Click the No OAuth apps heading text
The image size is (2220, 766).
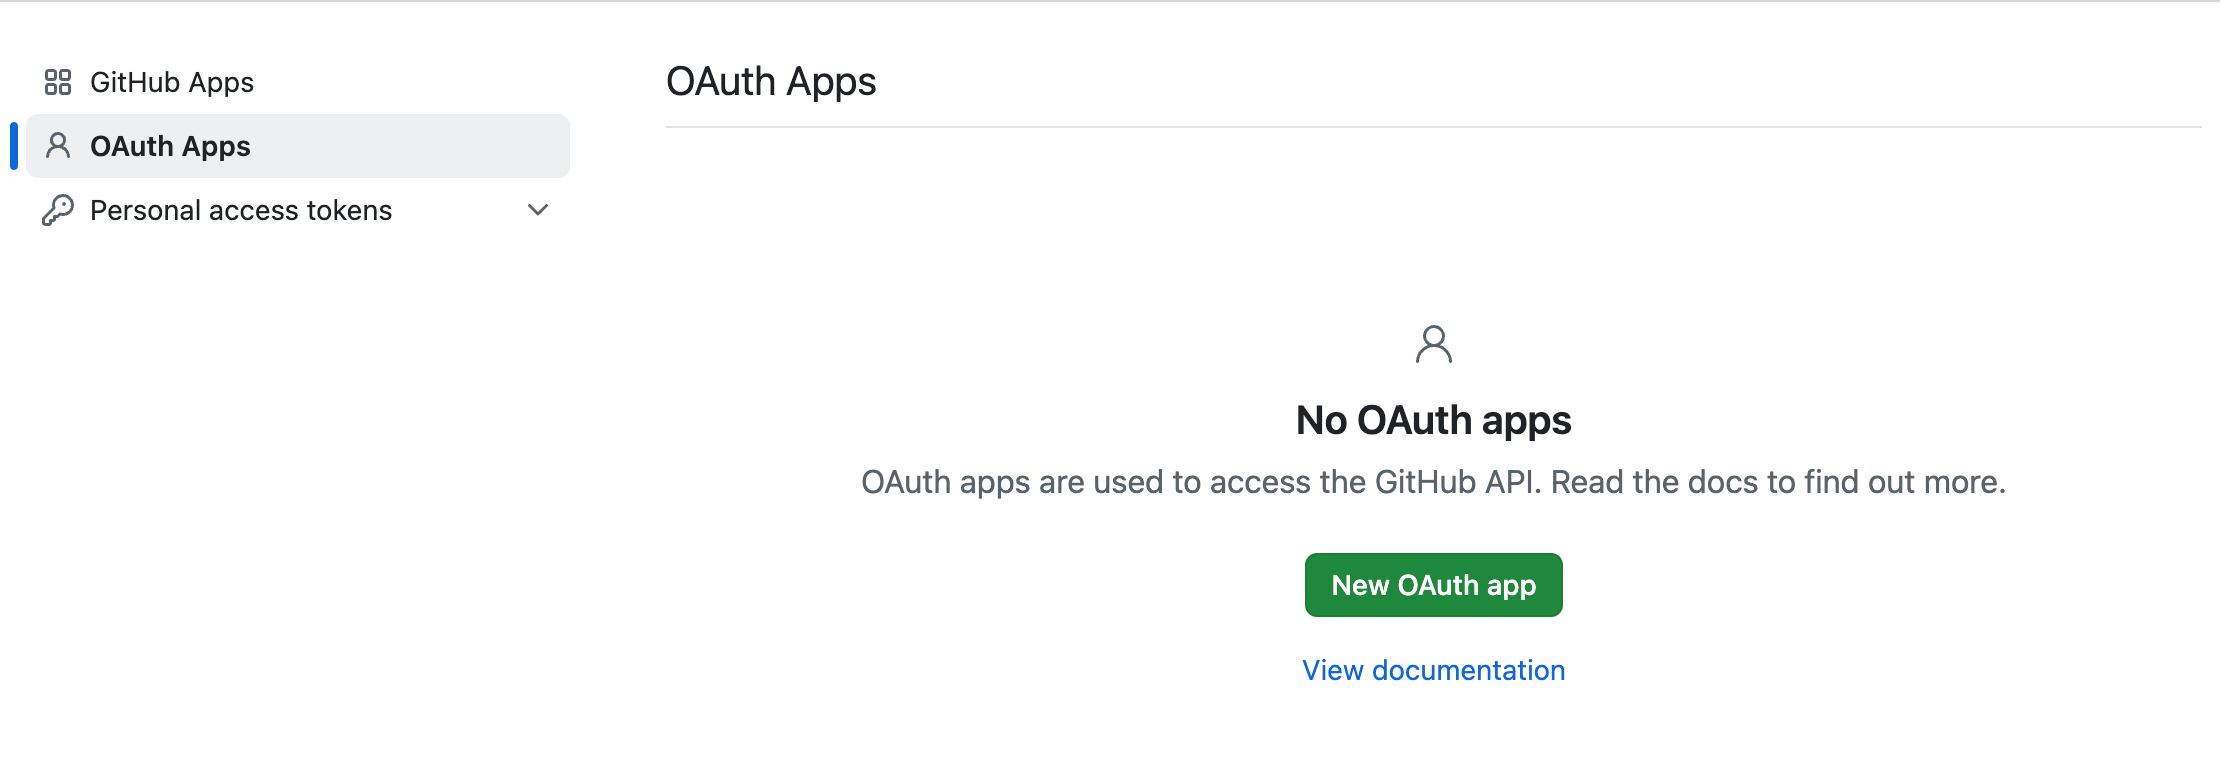(x=1434, y=420)
